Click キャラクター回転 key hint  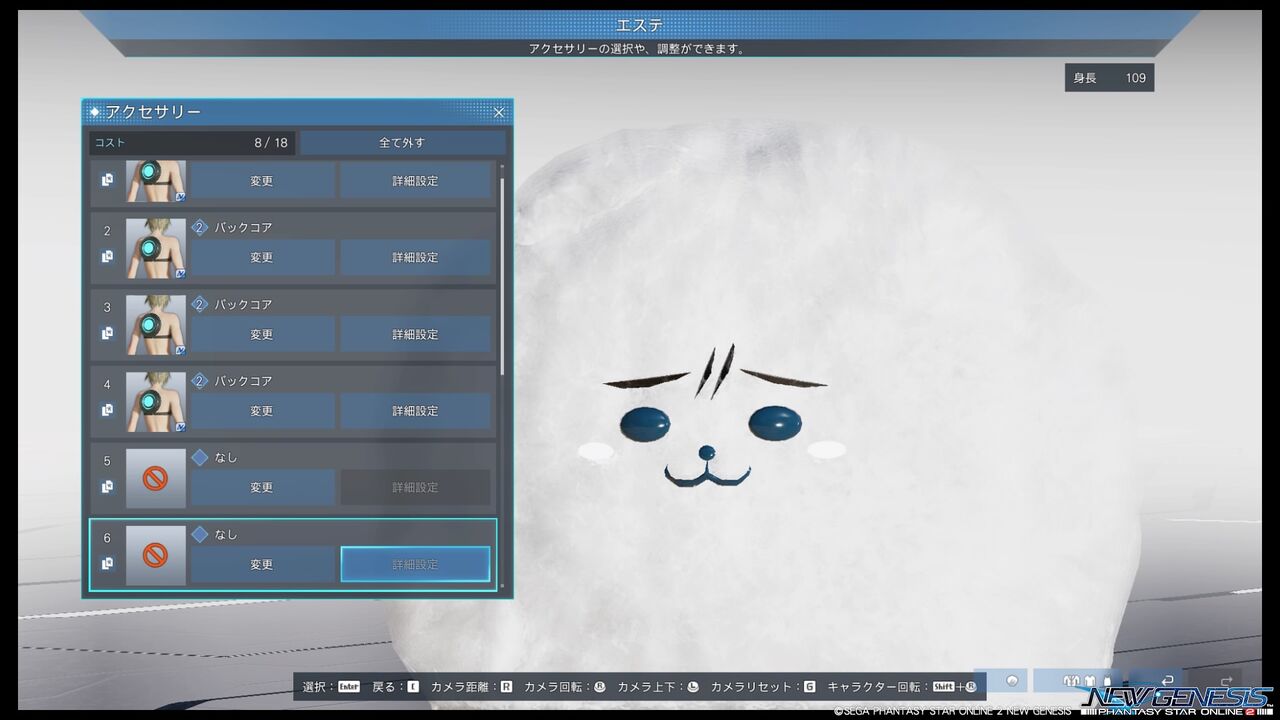(902, 687)
